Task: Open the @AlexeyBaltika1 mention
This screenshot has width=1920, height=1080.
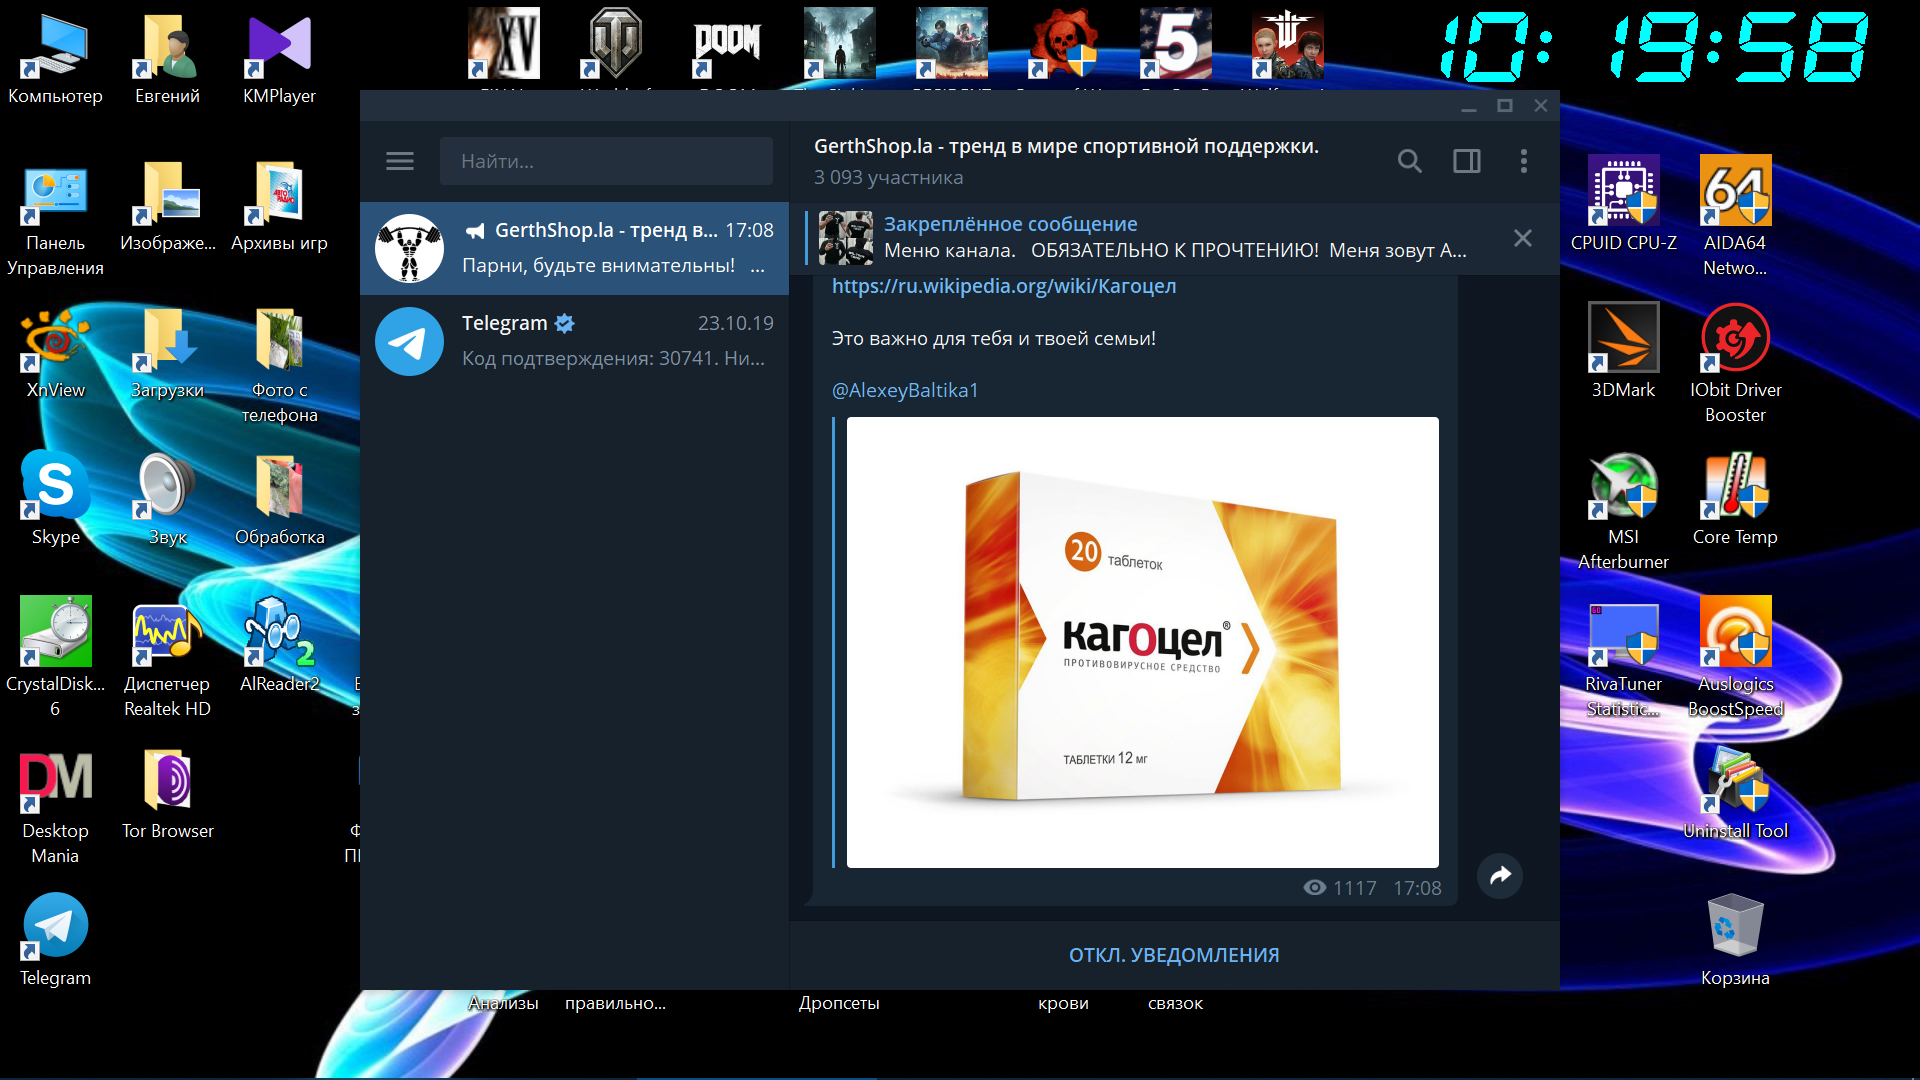Action: click(x=905, y=390)
